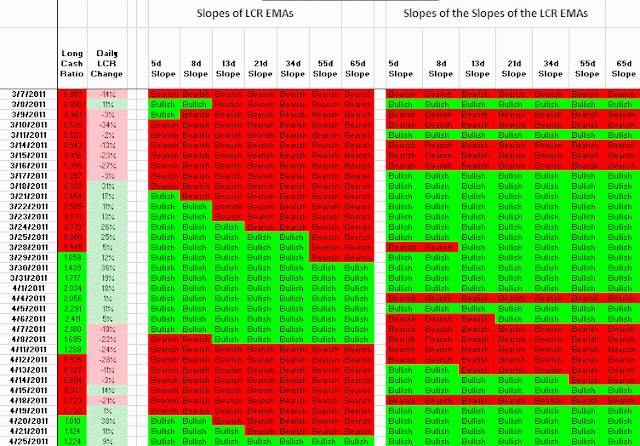Click the 3/8/2011 Bullish cell in 8d Slope
This screenshot has height=446, width=640.
point(196,104)
